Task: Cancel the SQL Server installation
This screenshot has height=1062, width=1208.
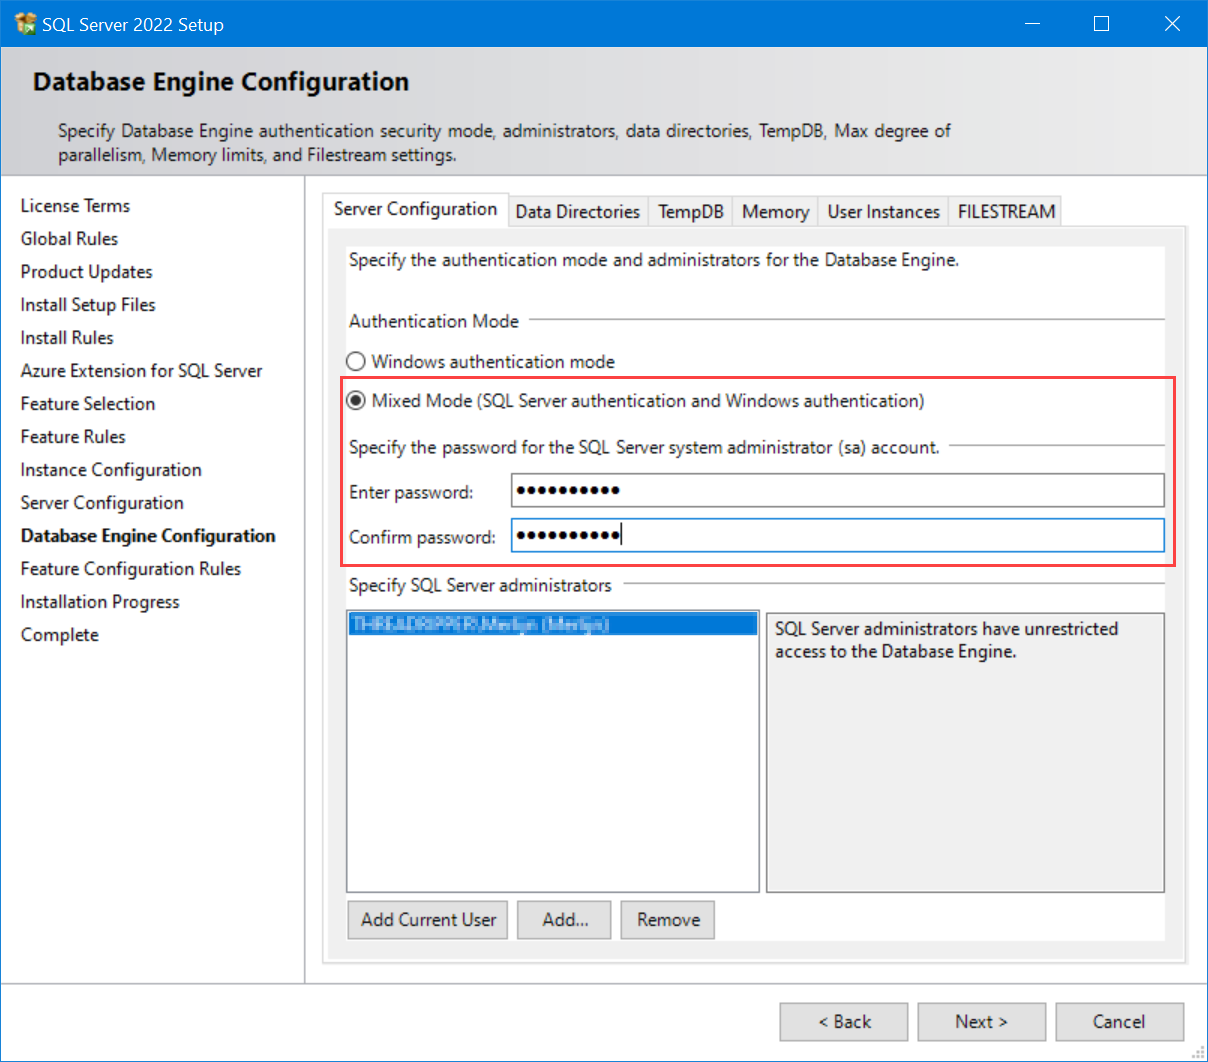Action: coord(1118,1021)
